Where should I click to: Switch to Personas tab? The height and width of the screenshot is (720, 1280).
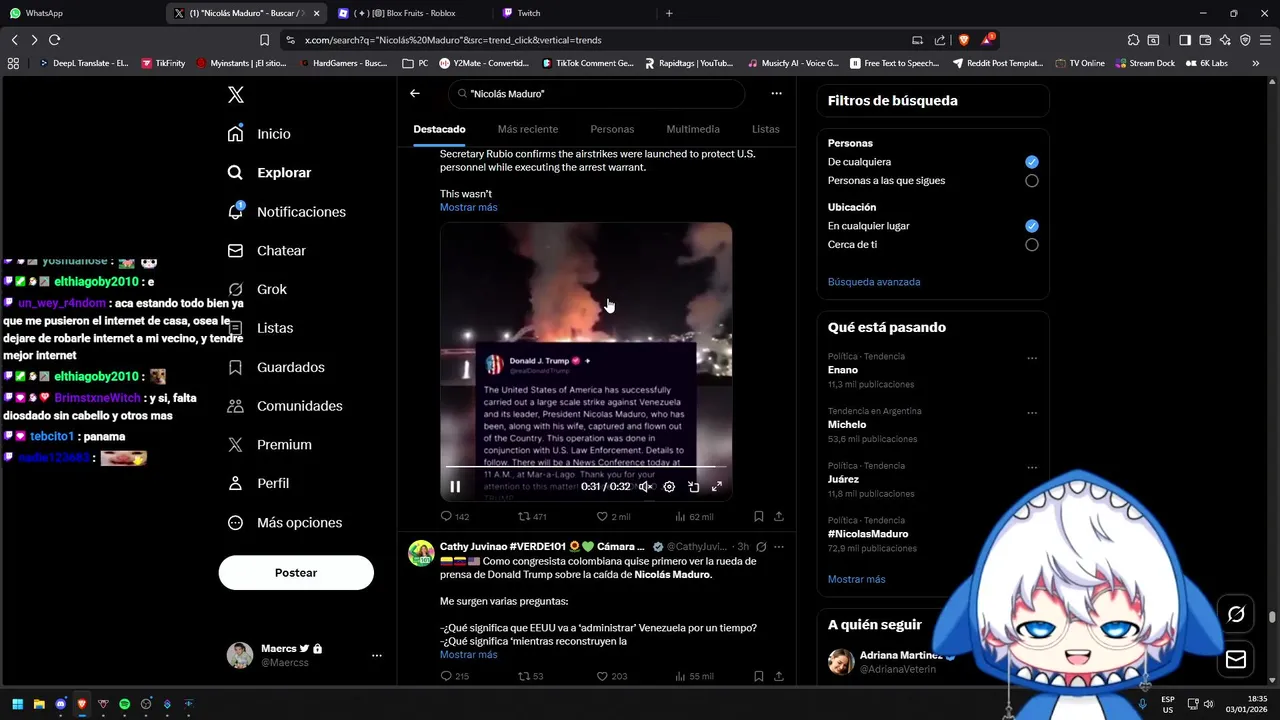point(612,129)
